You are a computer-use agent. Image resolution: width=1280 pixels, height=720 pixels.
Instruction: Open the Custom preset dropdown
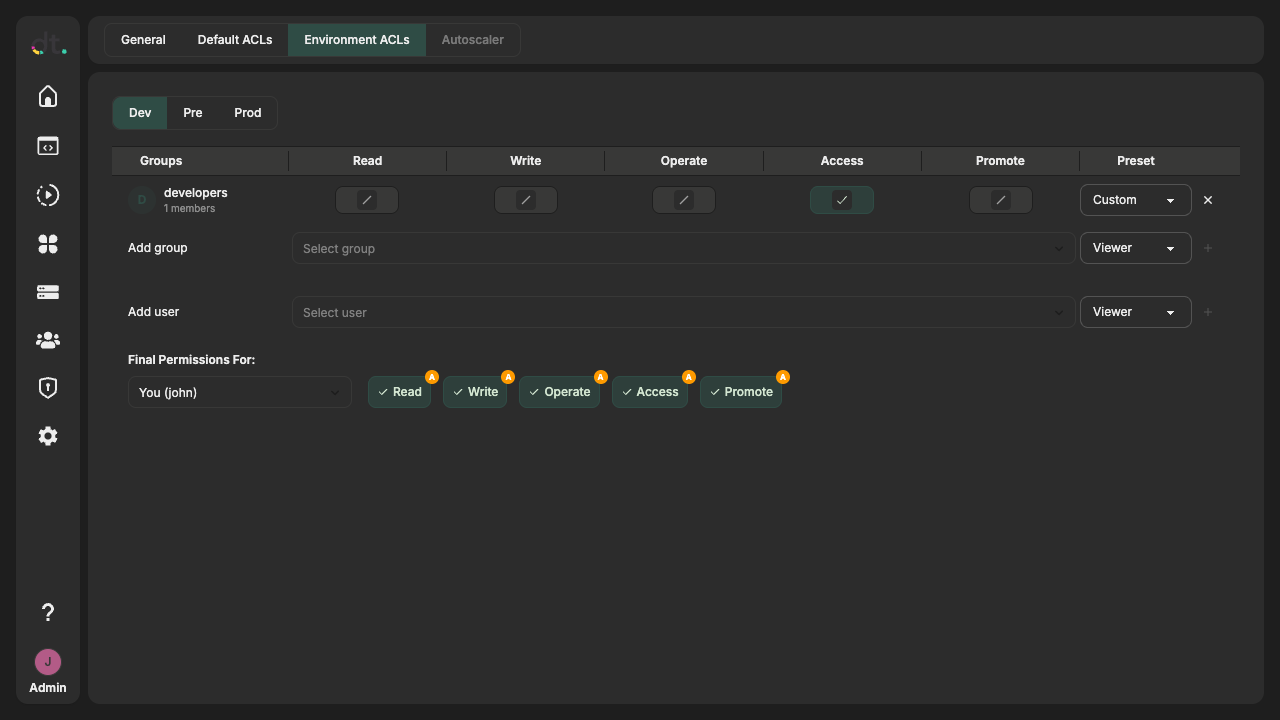pos(1135,200)
